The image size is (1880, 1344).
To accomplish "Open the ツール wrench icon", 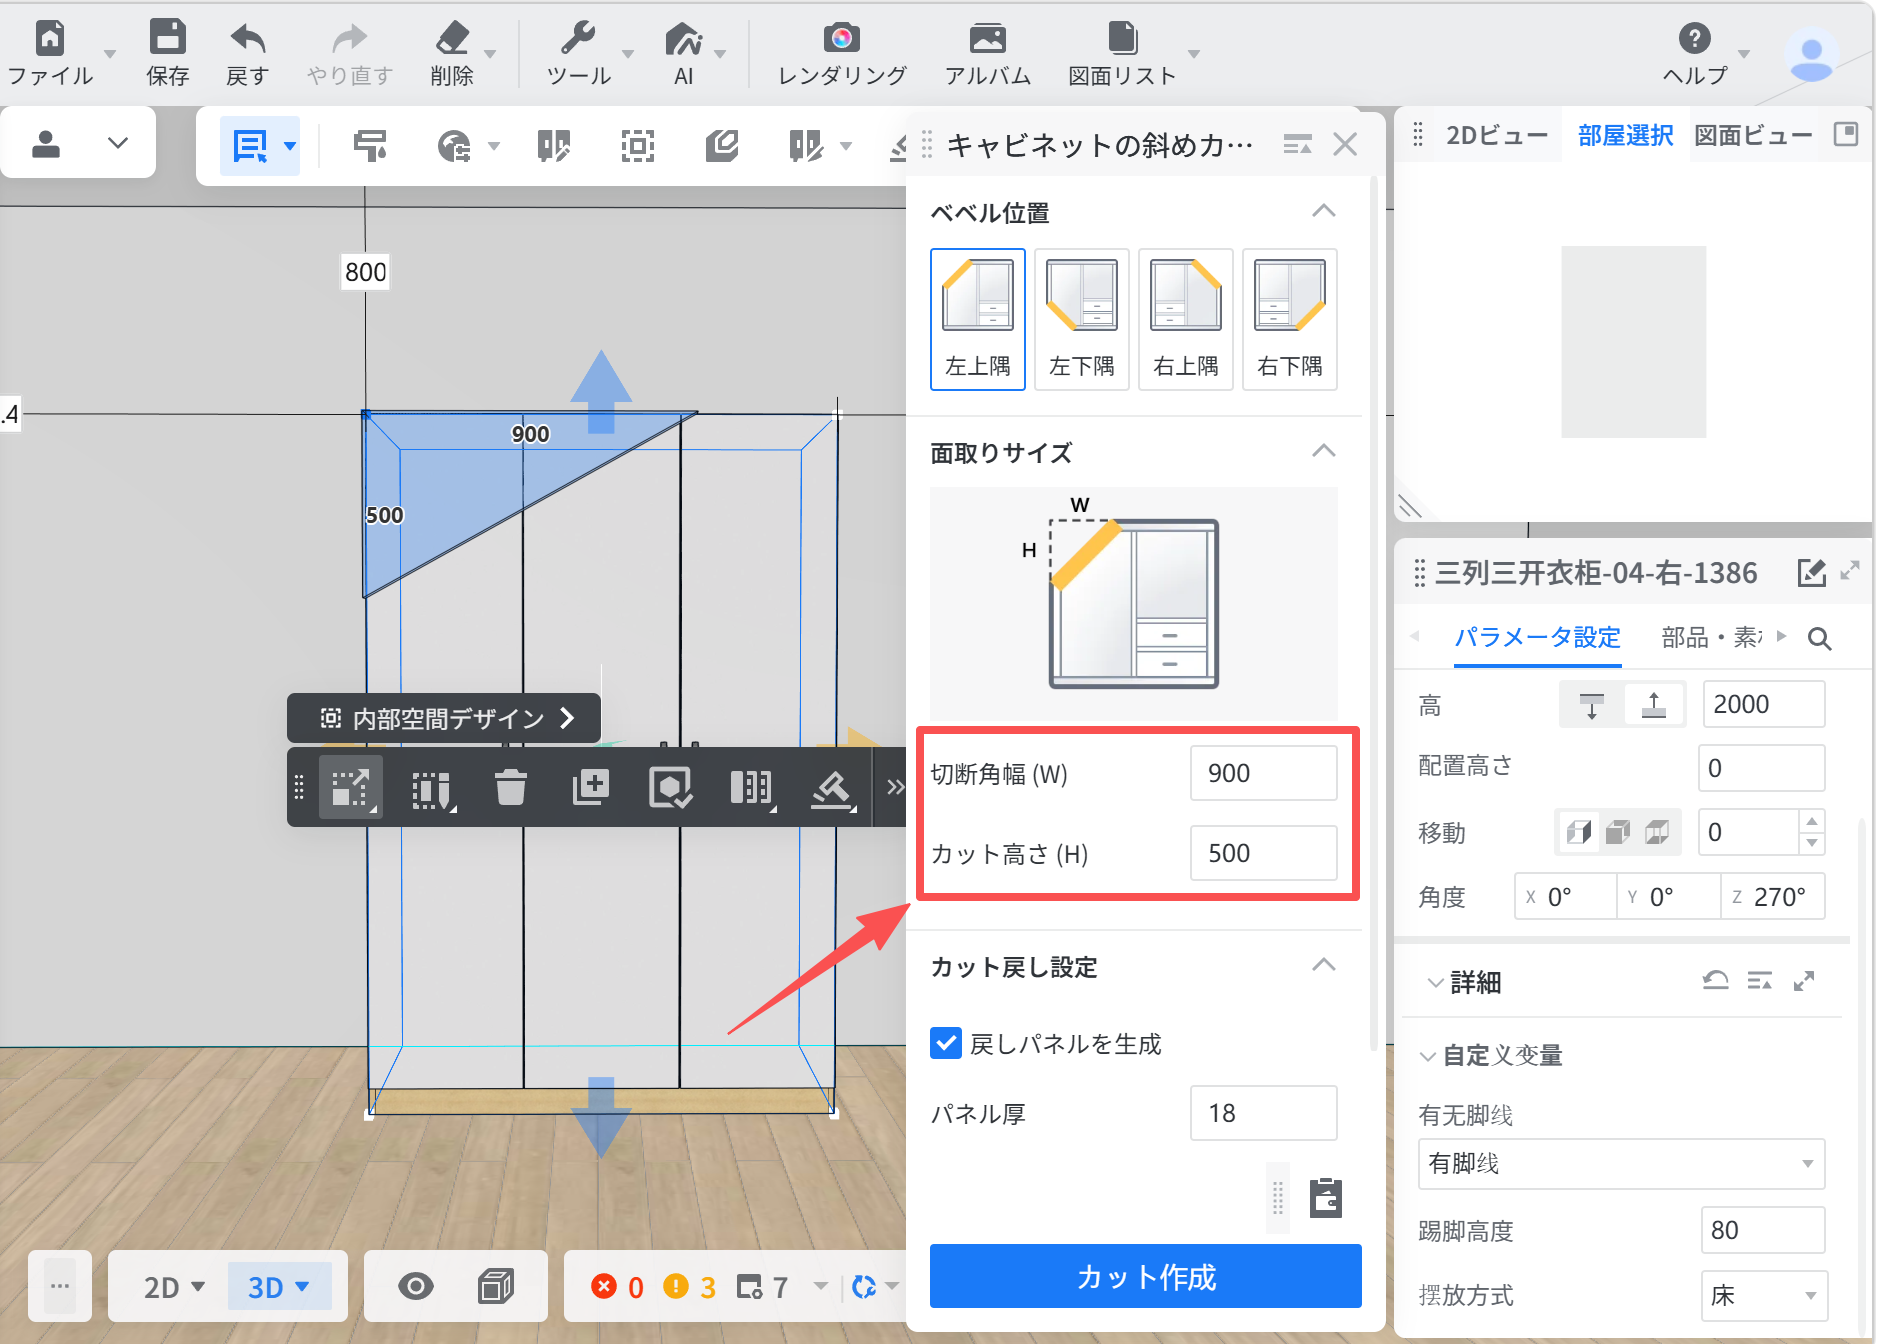I will (578, 38).
